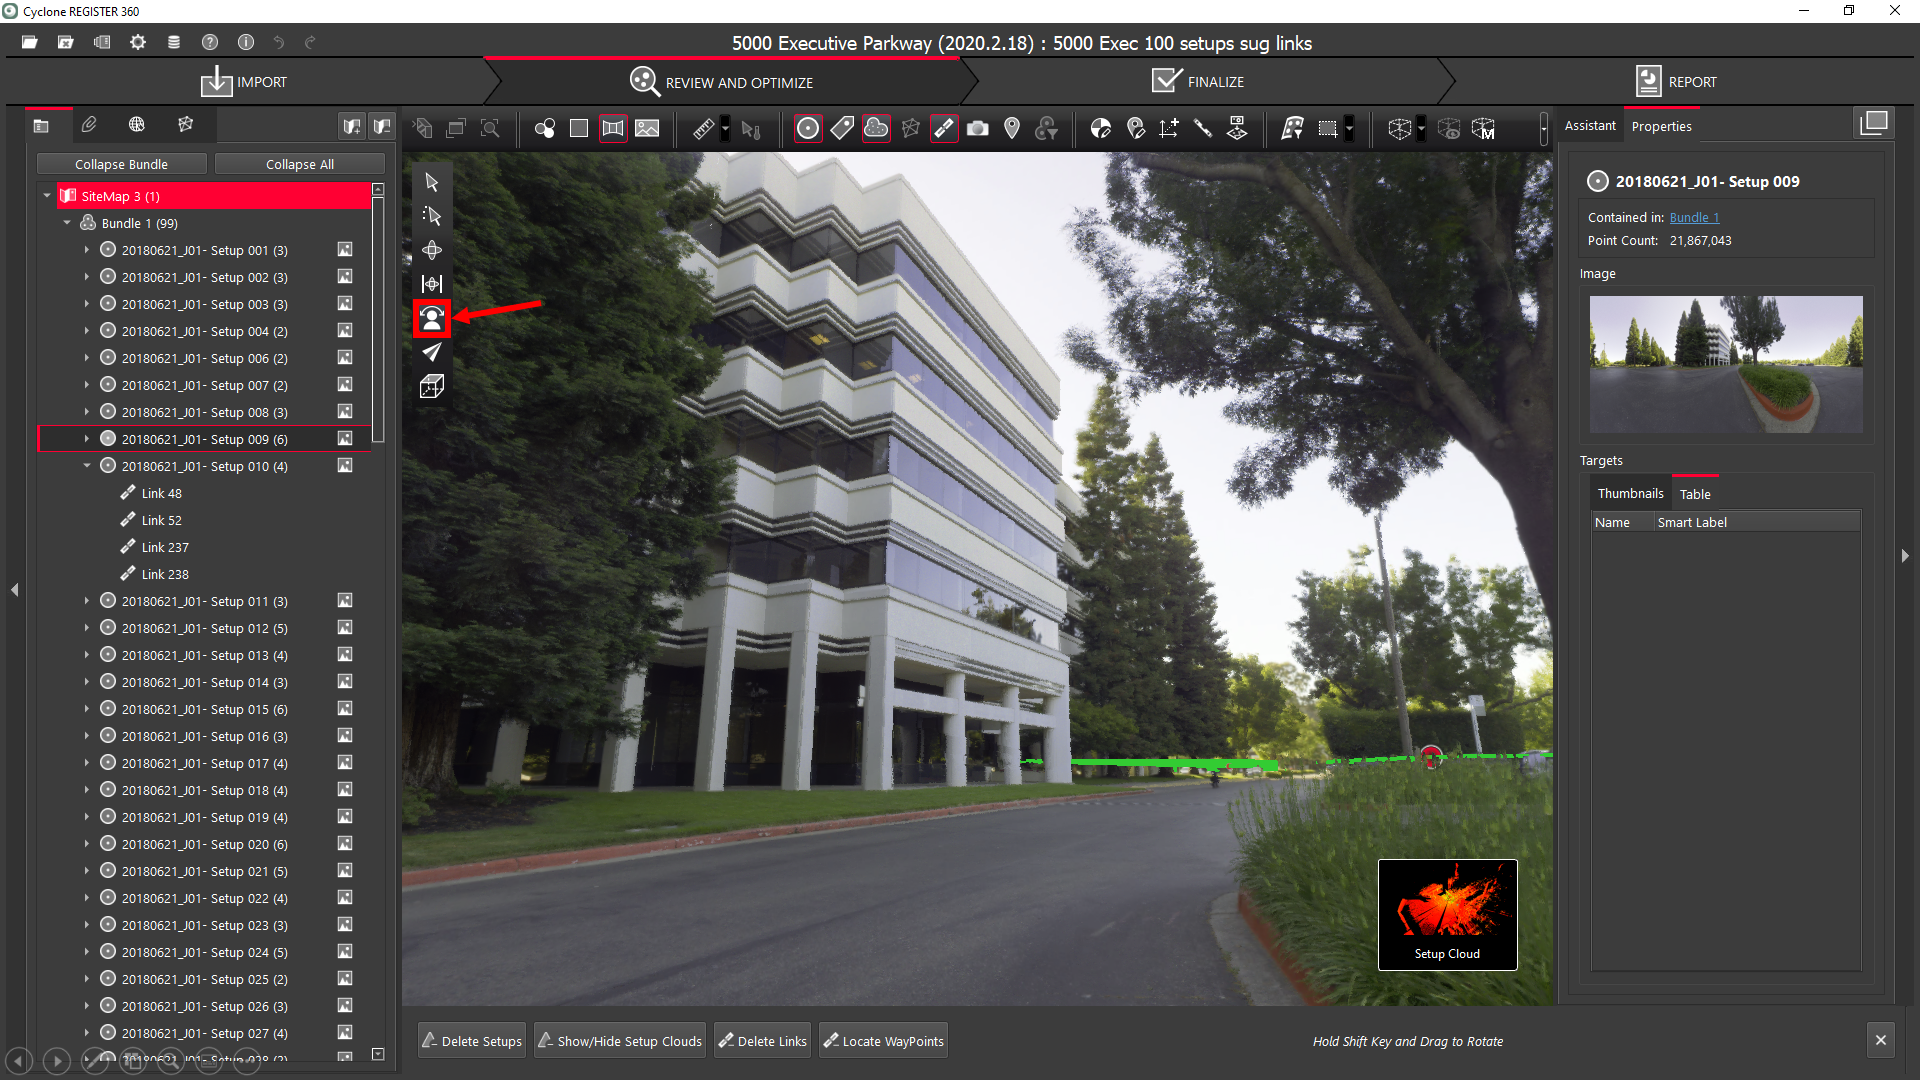Open the Table tab under Targets
Viewport: 1920px width, 1080px height.
point(1694,494)
